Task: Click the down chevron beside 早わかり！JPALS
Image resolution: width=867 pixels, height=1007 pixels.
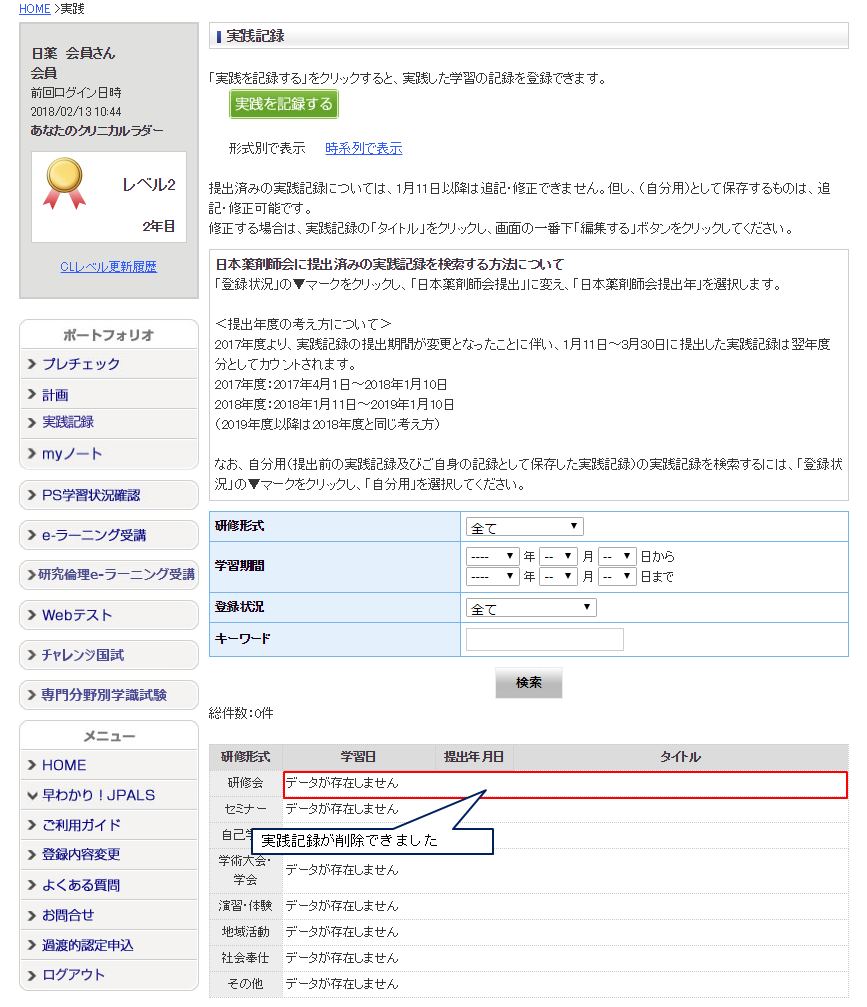Action: pos(32,796)
